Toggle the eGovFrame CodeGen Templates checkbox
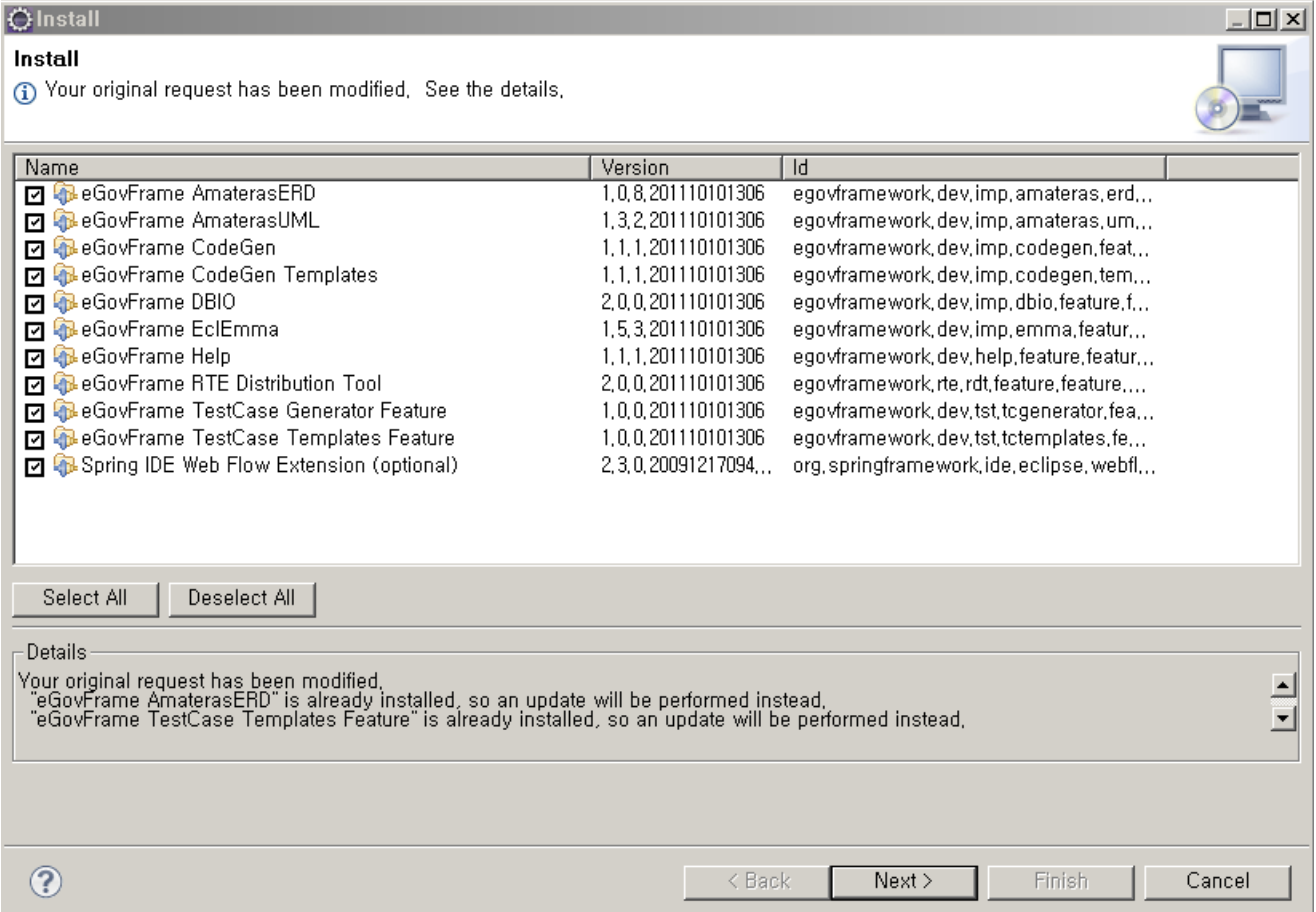The image size is (1316, 912). point(33,275)
